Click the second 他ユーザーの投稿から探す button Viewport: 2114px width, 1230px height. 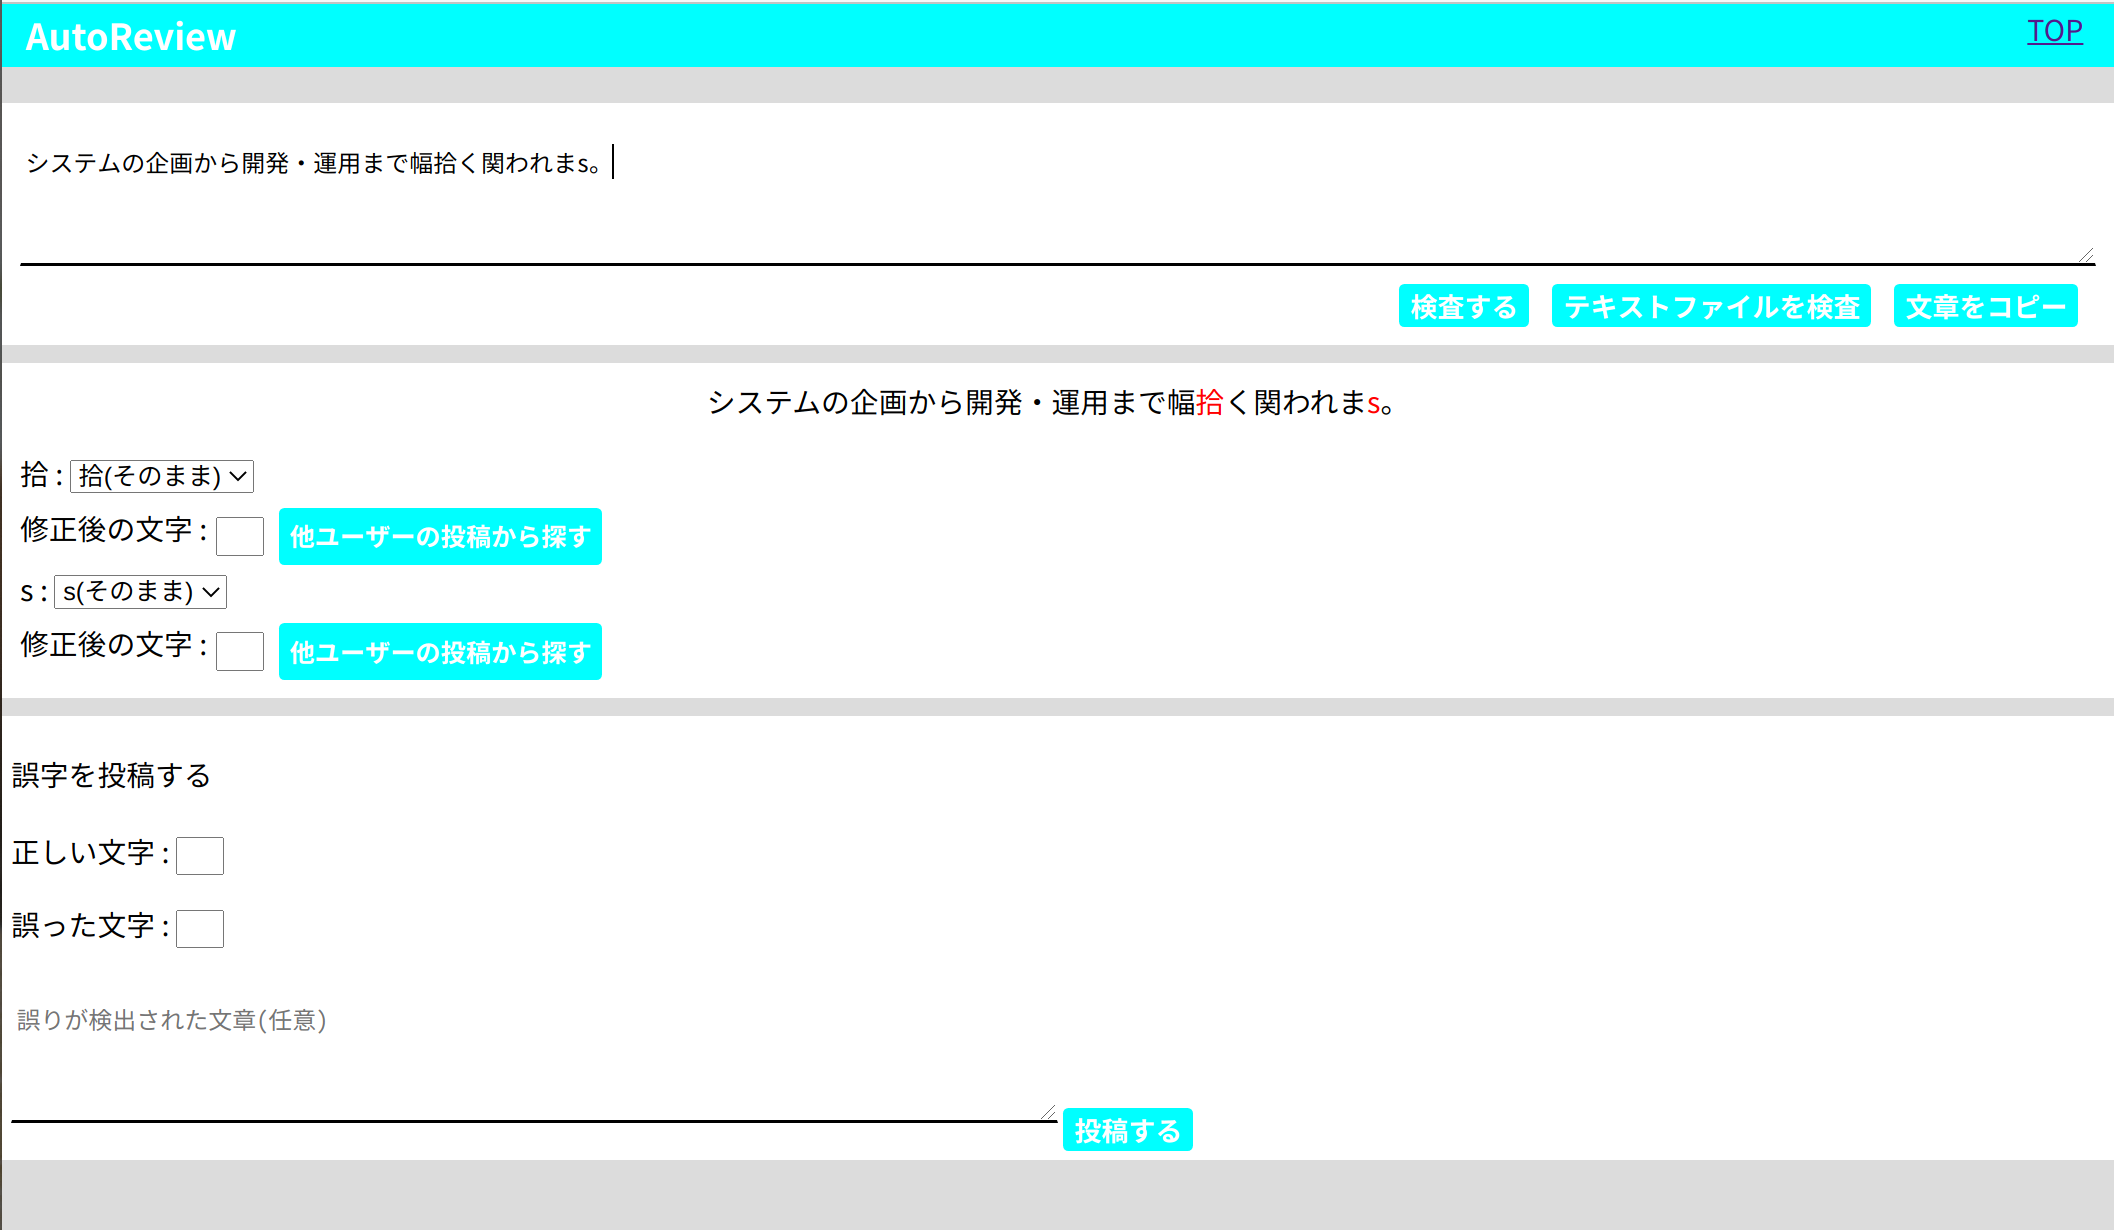click(440, 651)
